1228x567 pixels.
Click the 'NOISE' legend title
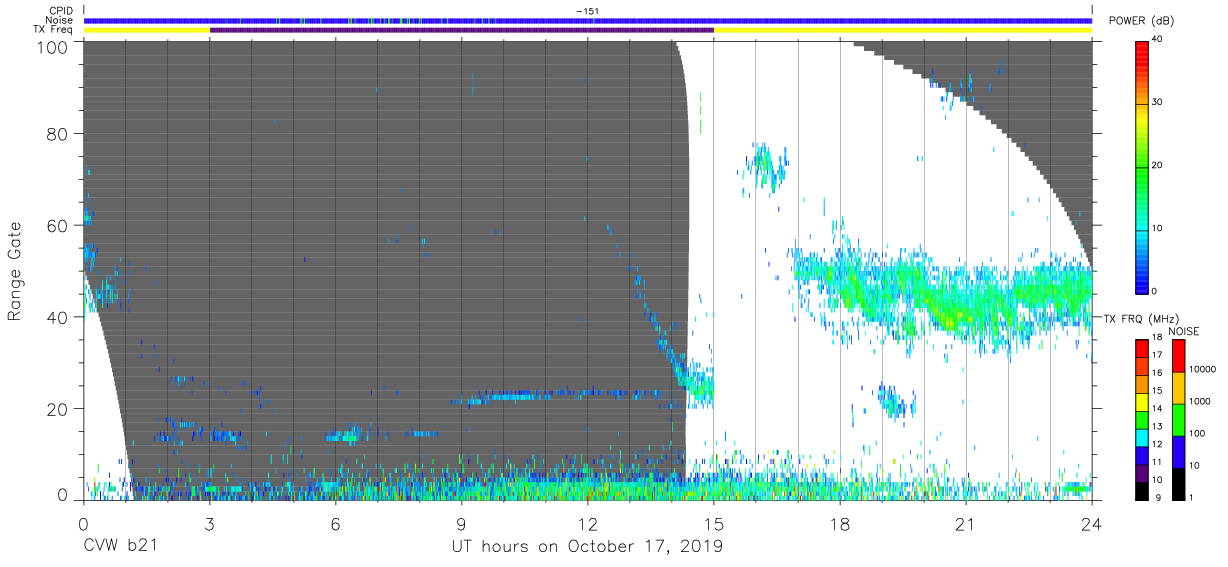[x=1185, y=331]
